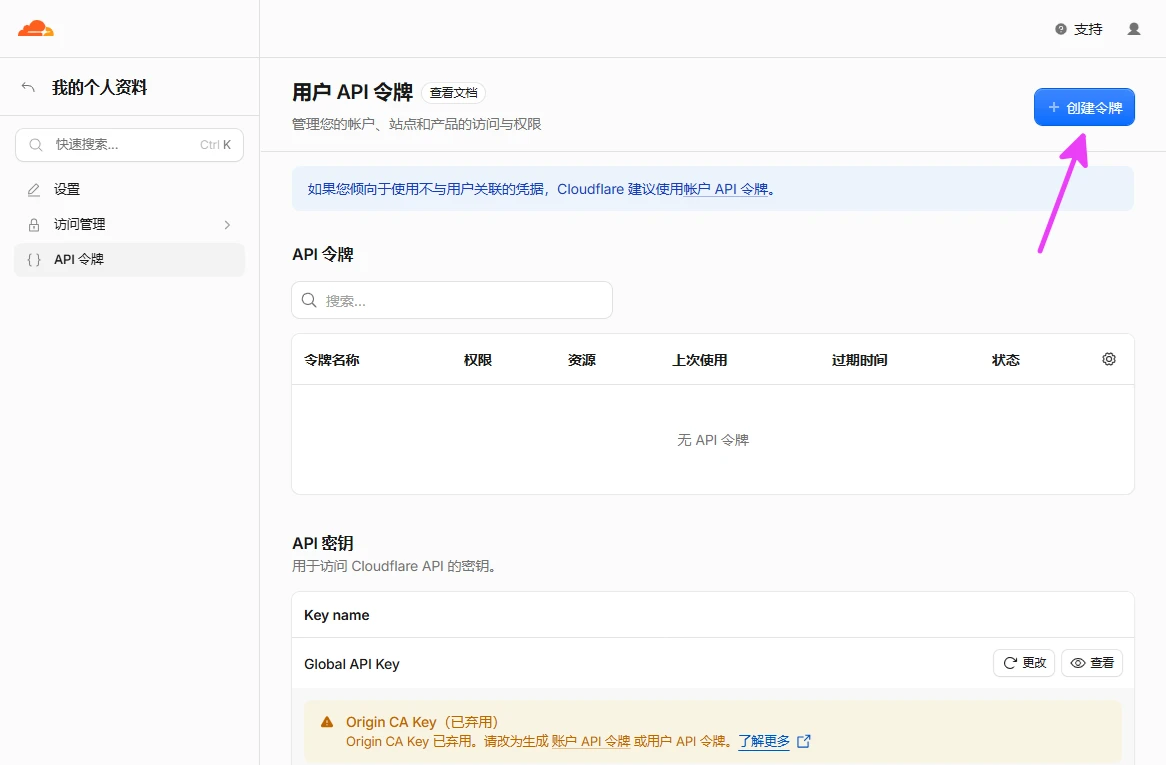Open the user account icon
1166x765 pixels.
pyautogui.click(x=1133, y=29)
